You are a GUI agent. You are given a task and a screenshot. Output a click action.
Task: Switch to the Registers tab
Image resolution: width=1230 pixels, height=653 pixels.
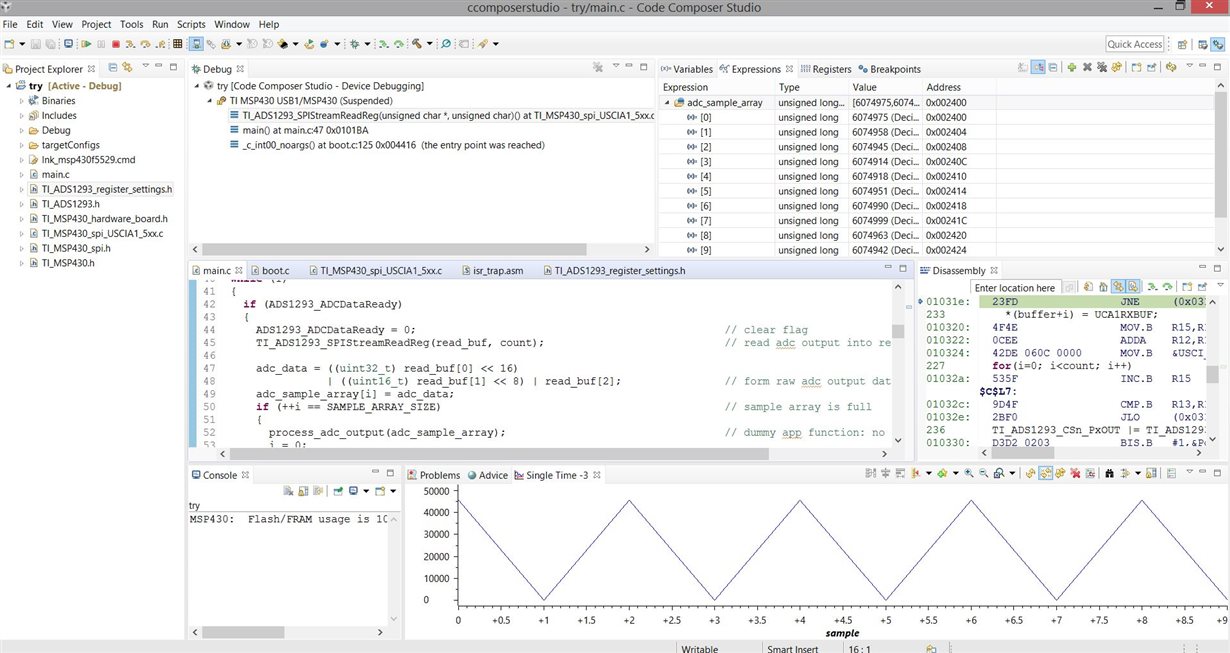(825, 69)
